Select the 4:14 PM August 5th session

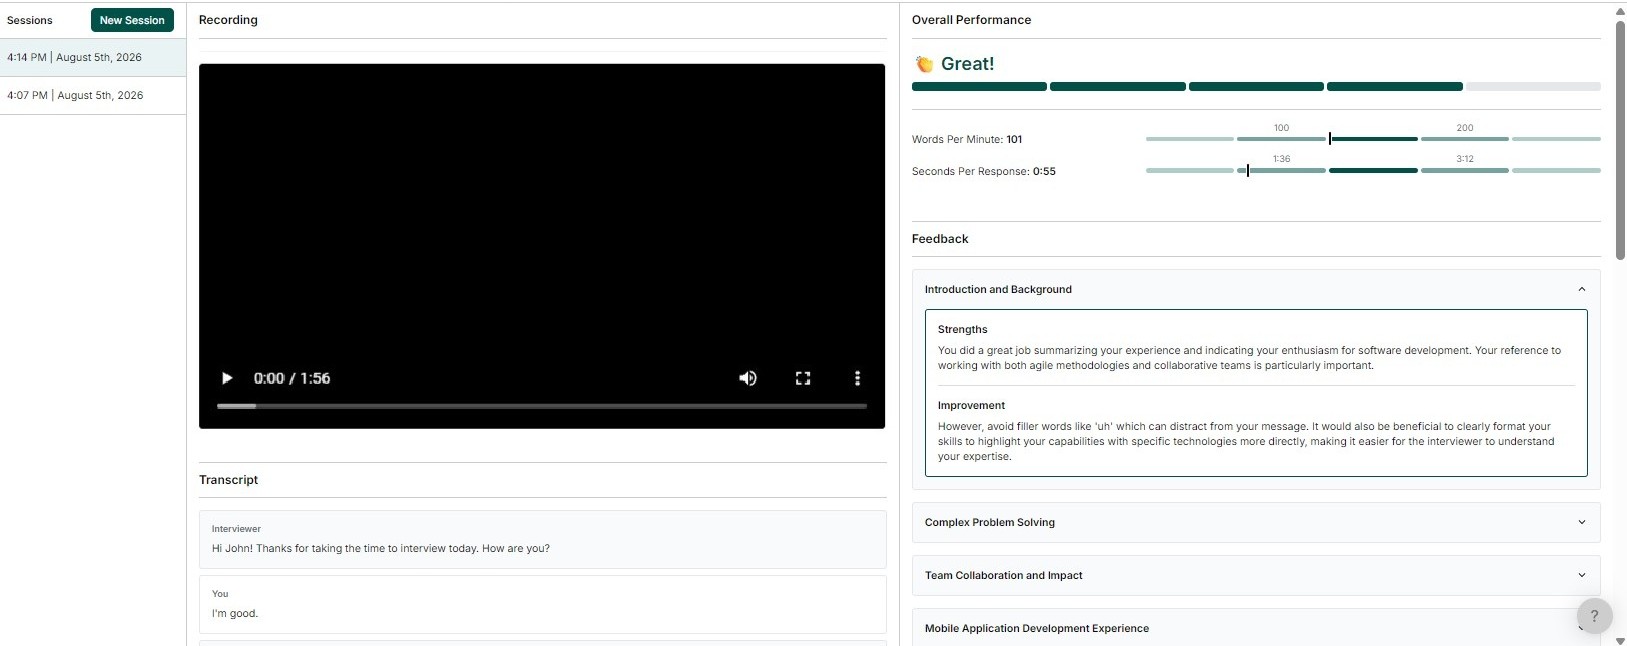pos(93,57)
